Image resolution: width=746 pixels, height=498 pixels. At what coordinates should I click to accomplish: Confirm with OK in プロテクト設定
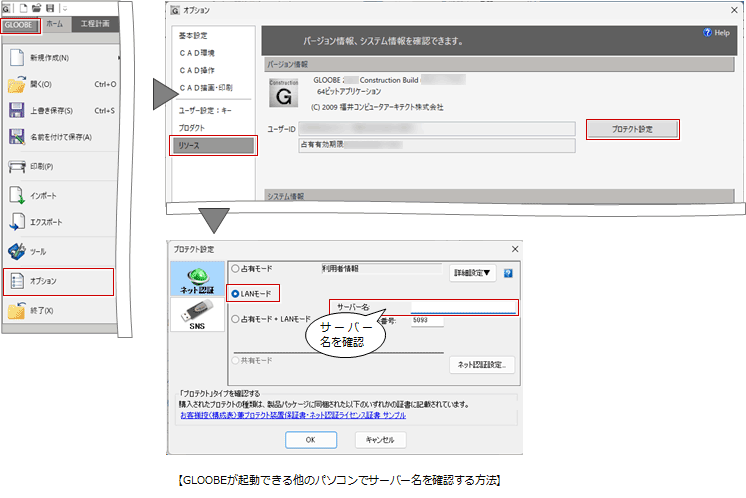tap(311, 440)
